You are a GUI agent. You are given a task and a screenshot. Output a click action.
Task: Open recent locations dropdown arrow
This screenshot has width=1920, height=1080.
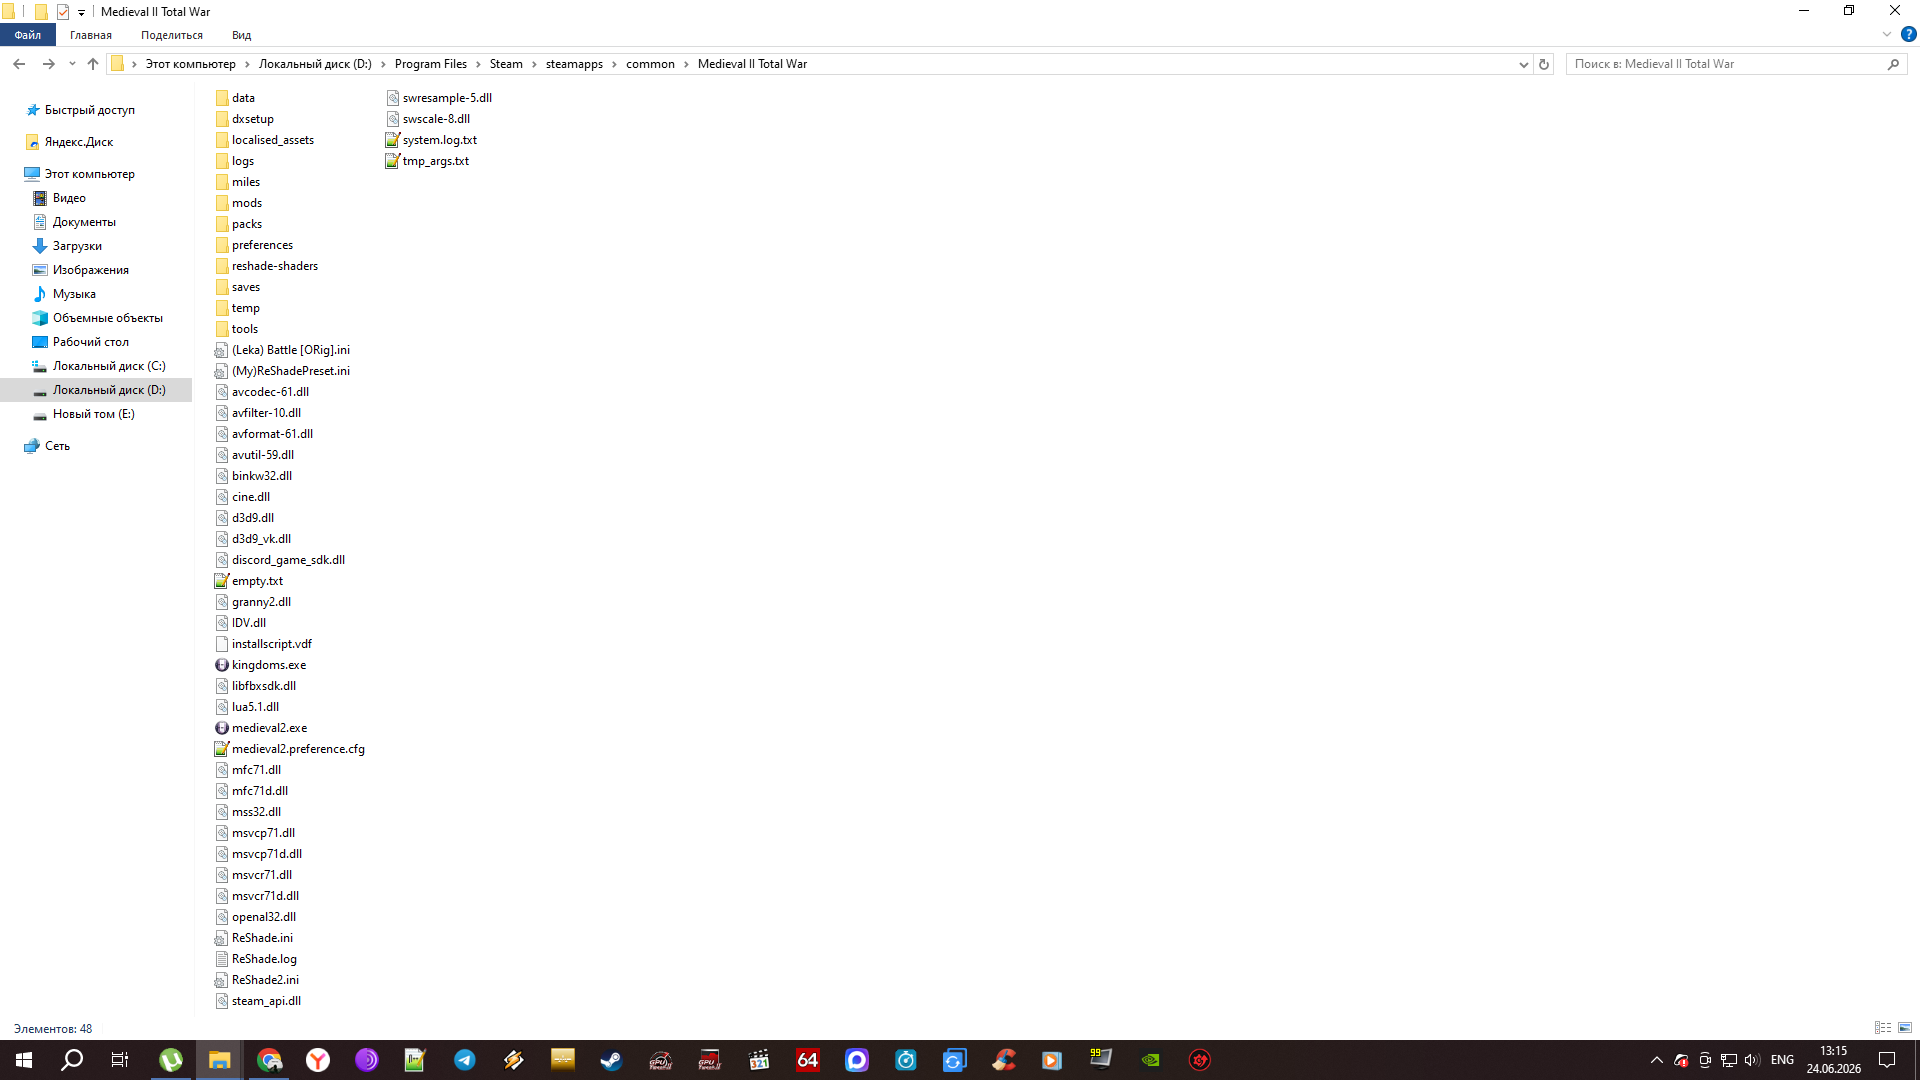coord(72,64)
